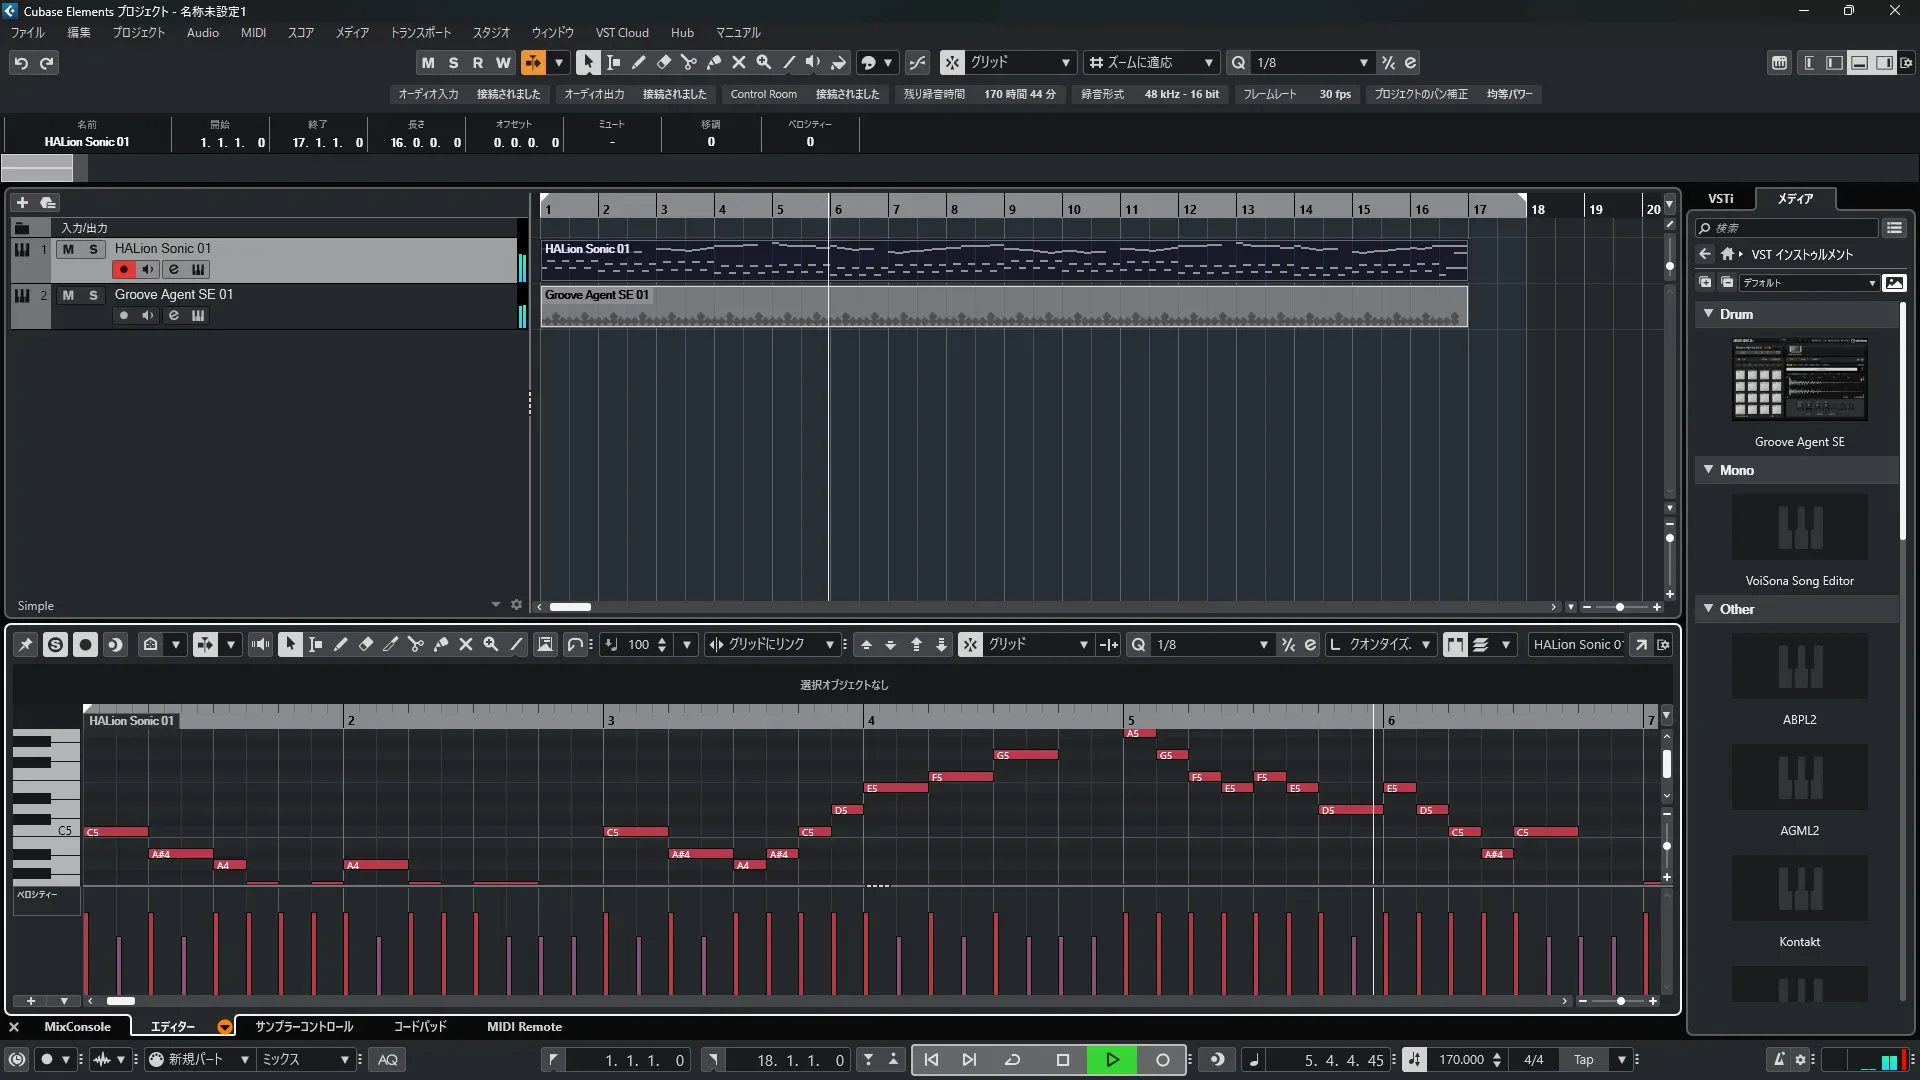Open the MIDI menu
1920x1080 pixels.
[x=253, y=32]
